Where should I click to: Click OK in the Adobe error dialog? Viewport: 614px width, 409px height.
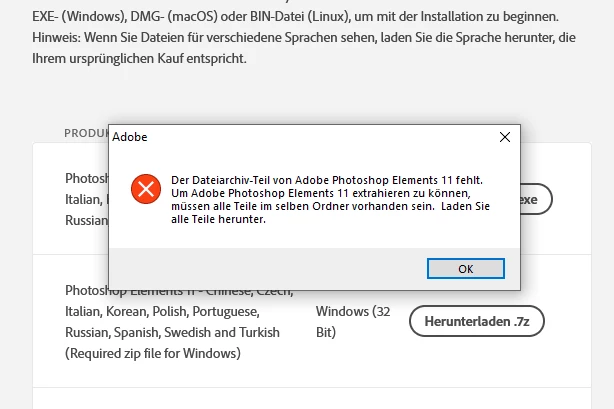point(466,269)
